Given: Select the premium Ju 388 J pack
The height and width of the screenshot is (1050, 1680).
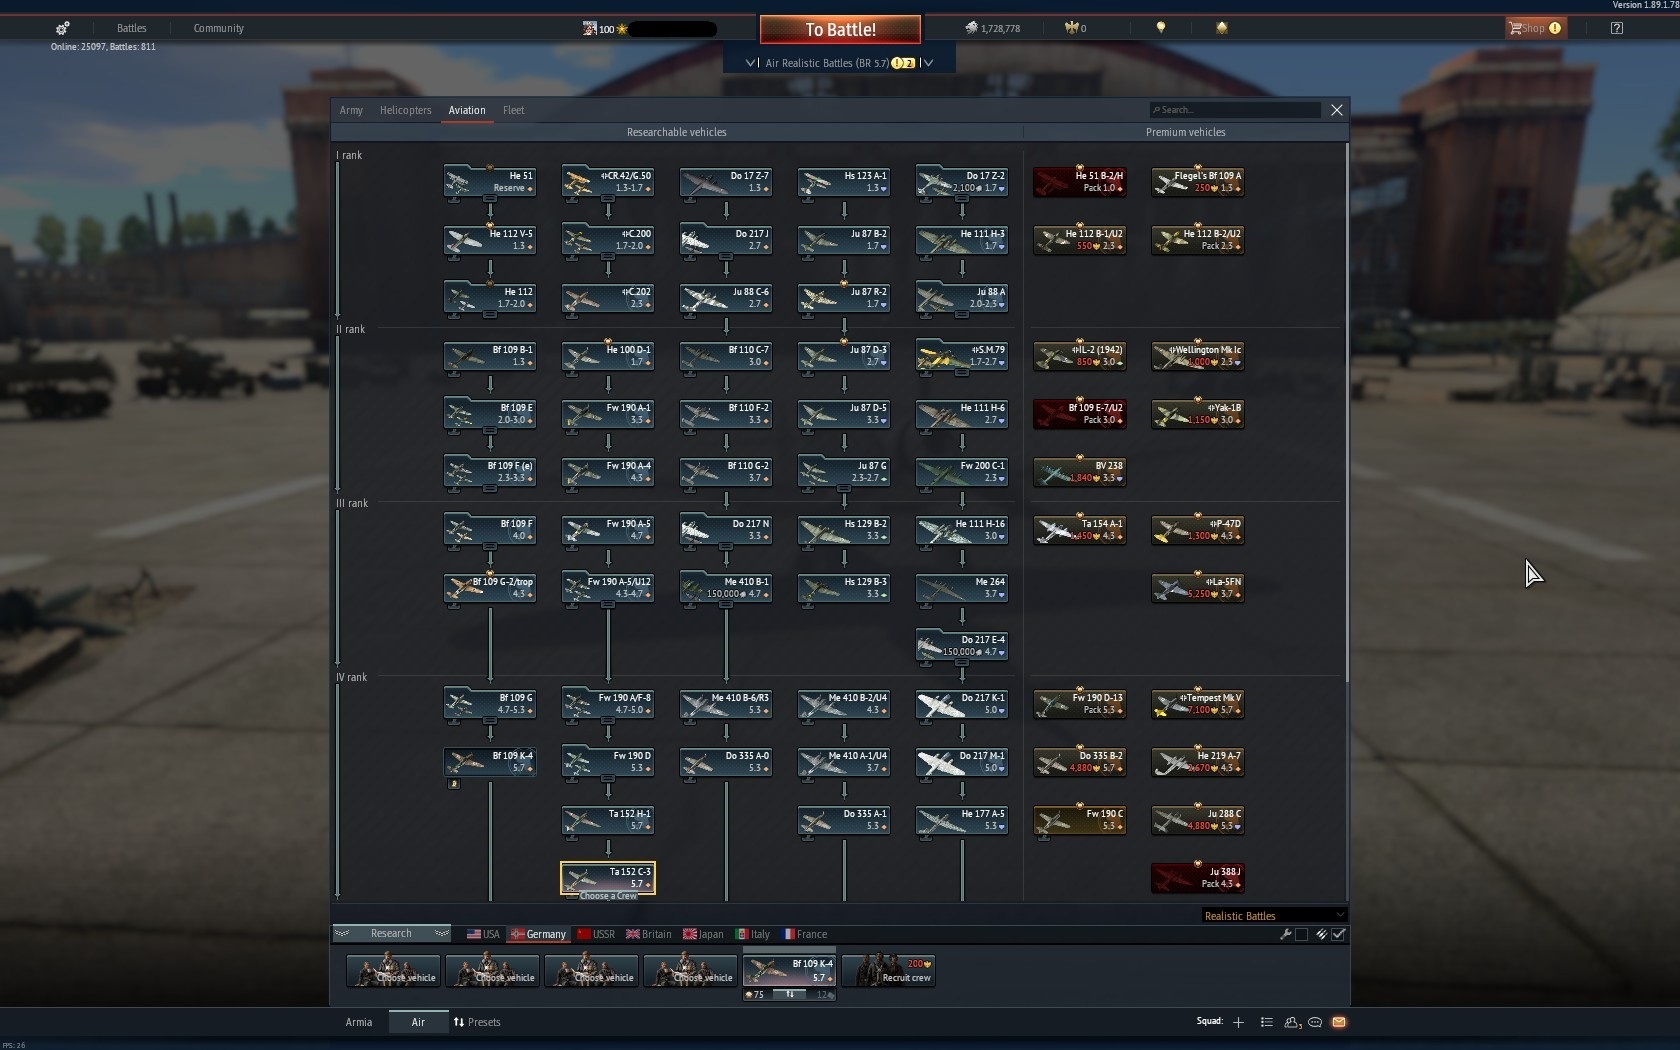Looking at the screenshot, I should pyautogui.click(x=1198, y=877).
